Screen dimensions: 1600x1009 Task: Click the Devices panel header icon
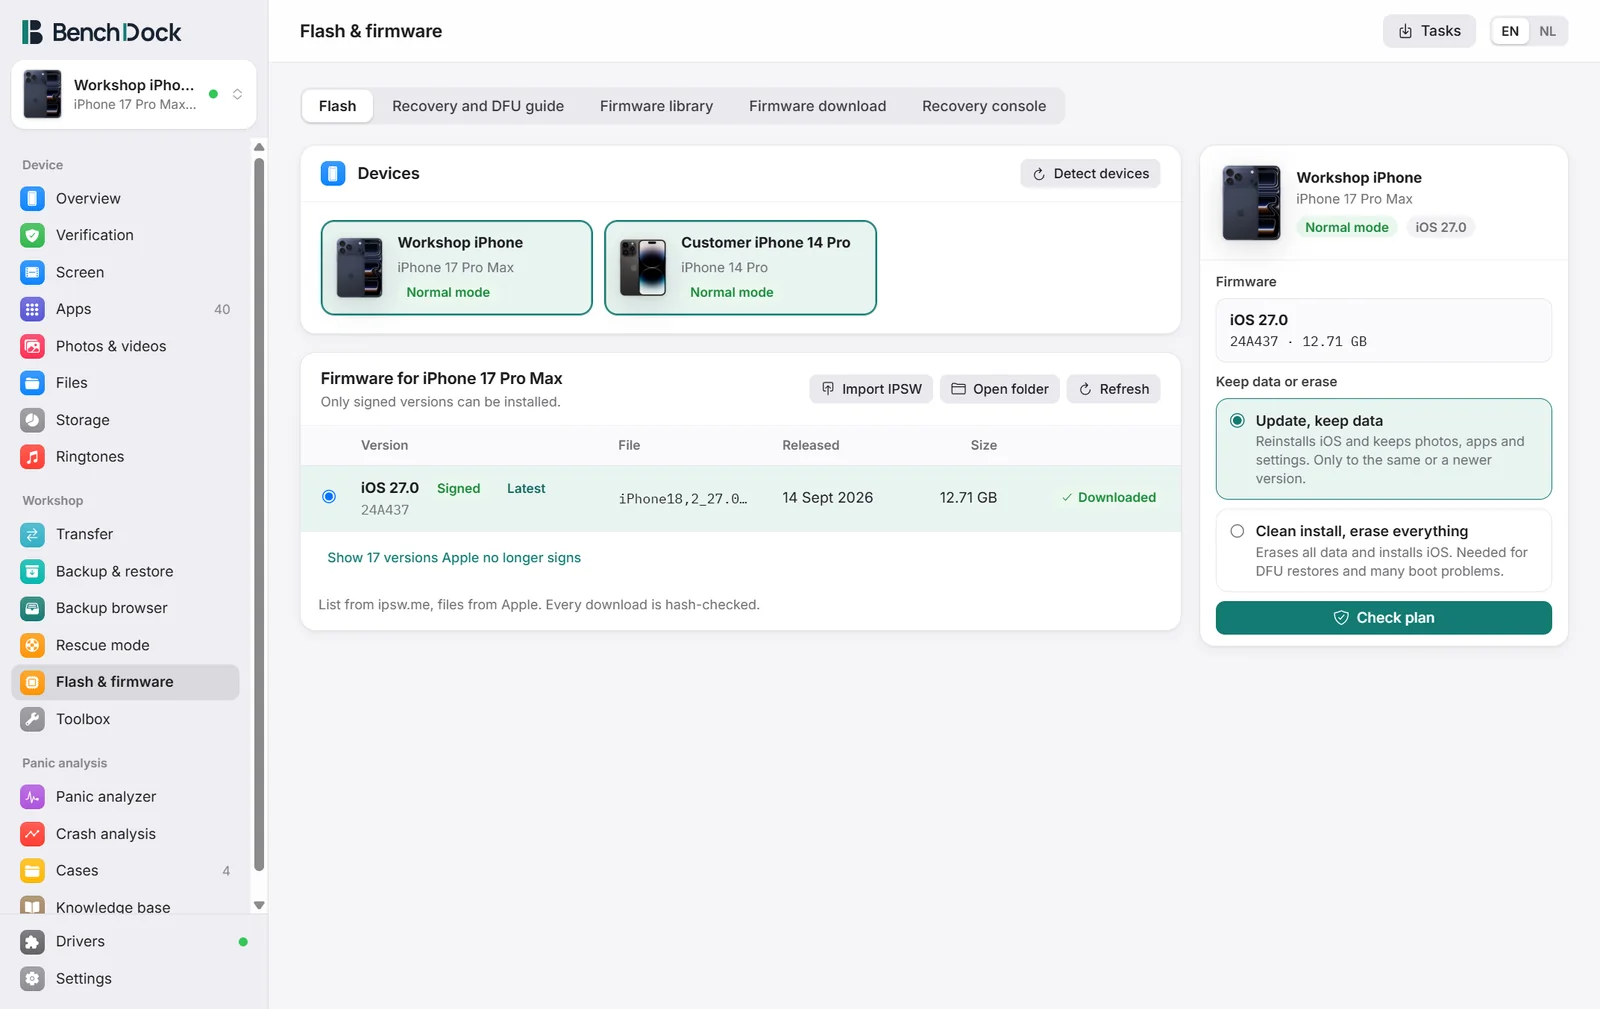point(333,173)
